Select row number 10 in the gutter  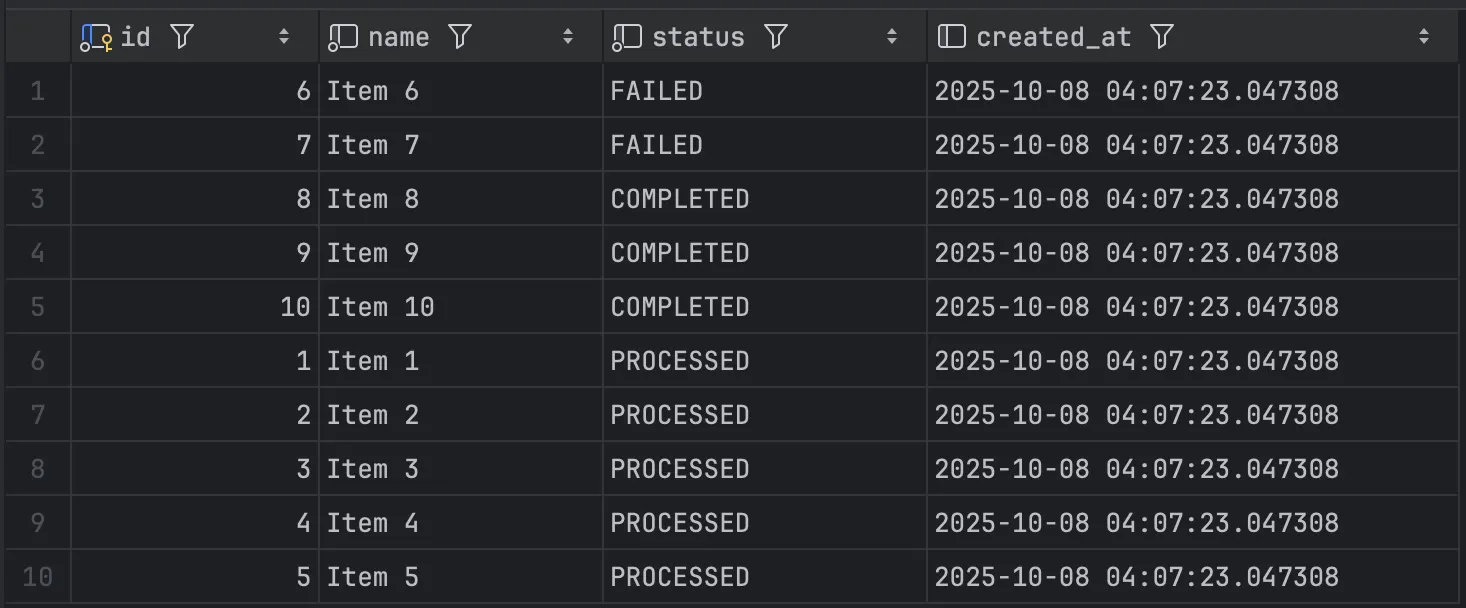point(37,577)
